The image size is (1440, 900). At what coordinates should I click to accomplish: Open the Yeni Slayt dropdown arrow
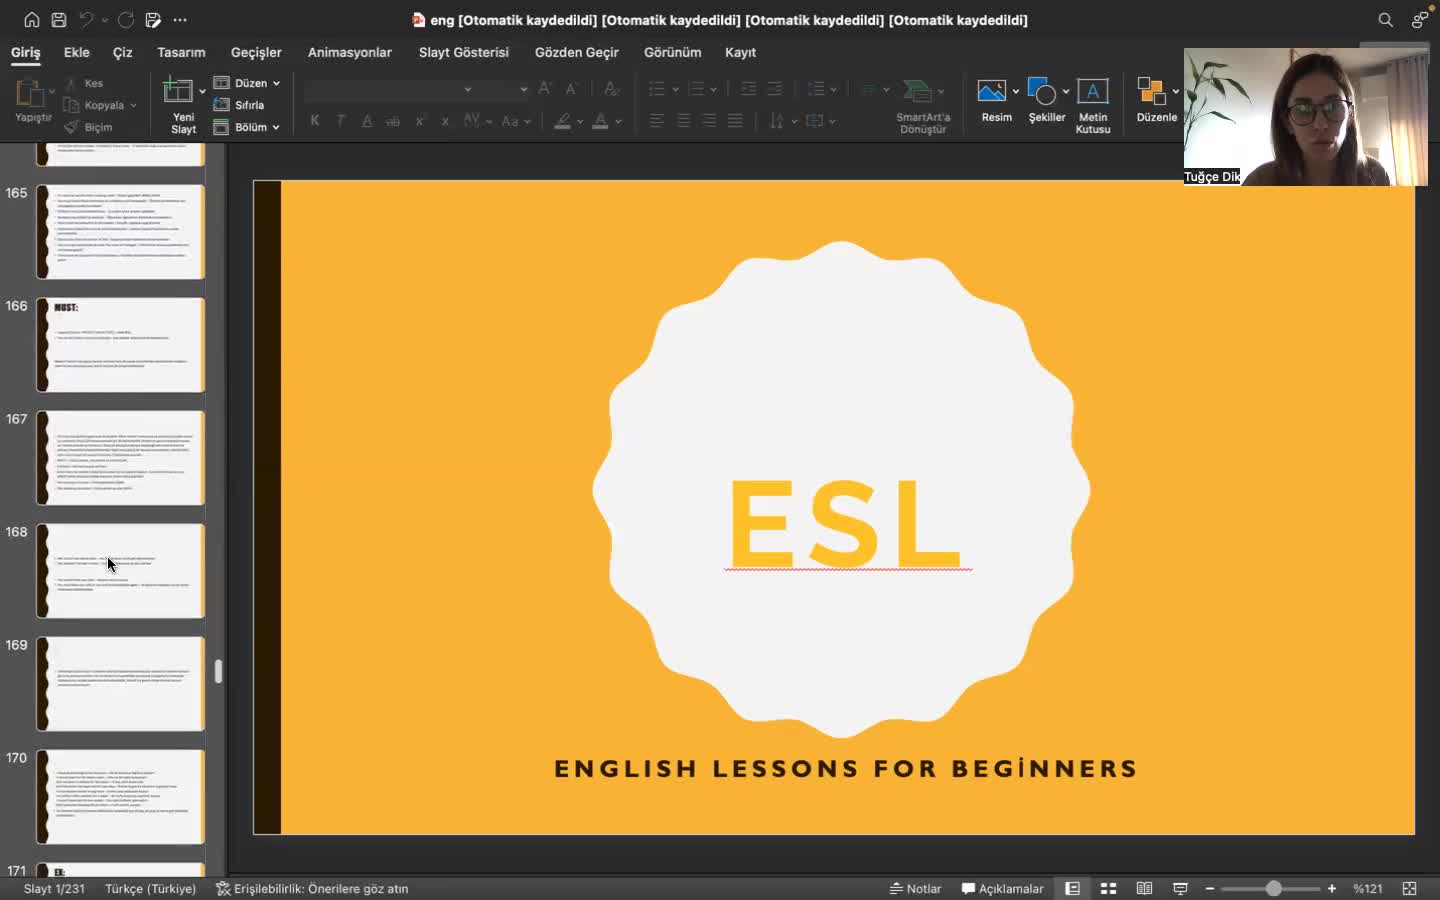tap(202, 91)
